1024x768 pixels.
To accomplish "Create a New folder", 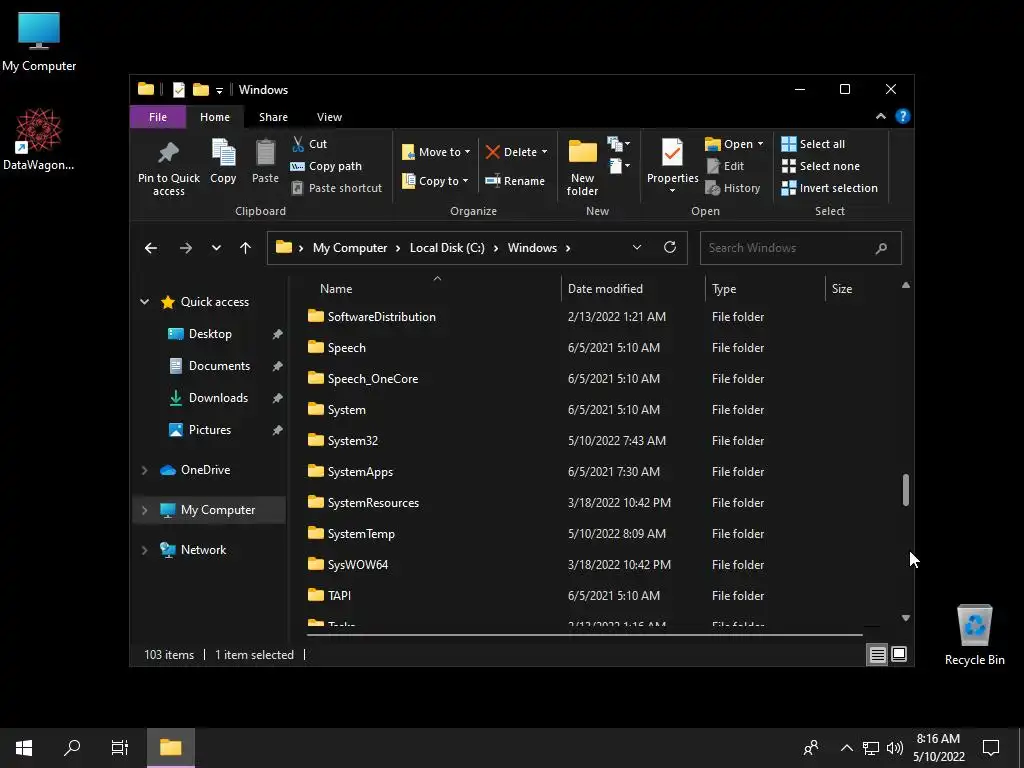I will pos(583,168).
